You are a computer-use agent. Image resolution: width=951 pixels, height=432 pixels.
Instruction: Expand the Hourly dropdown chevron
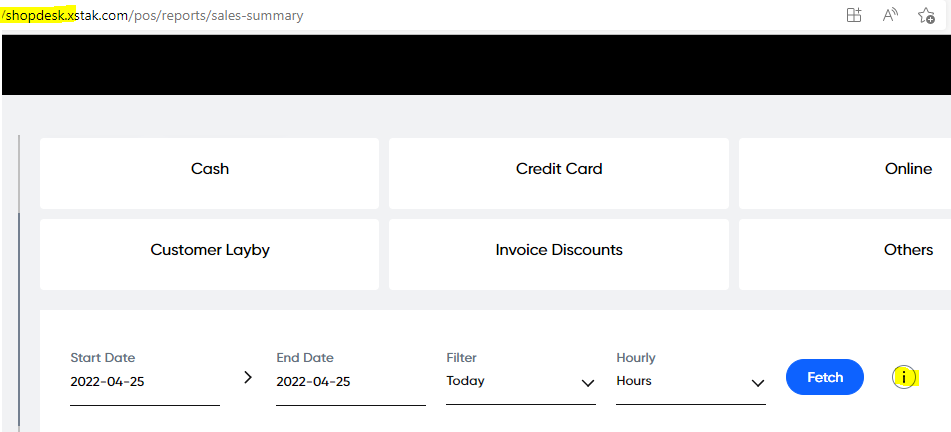[758, 382]
